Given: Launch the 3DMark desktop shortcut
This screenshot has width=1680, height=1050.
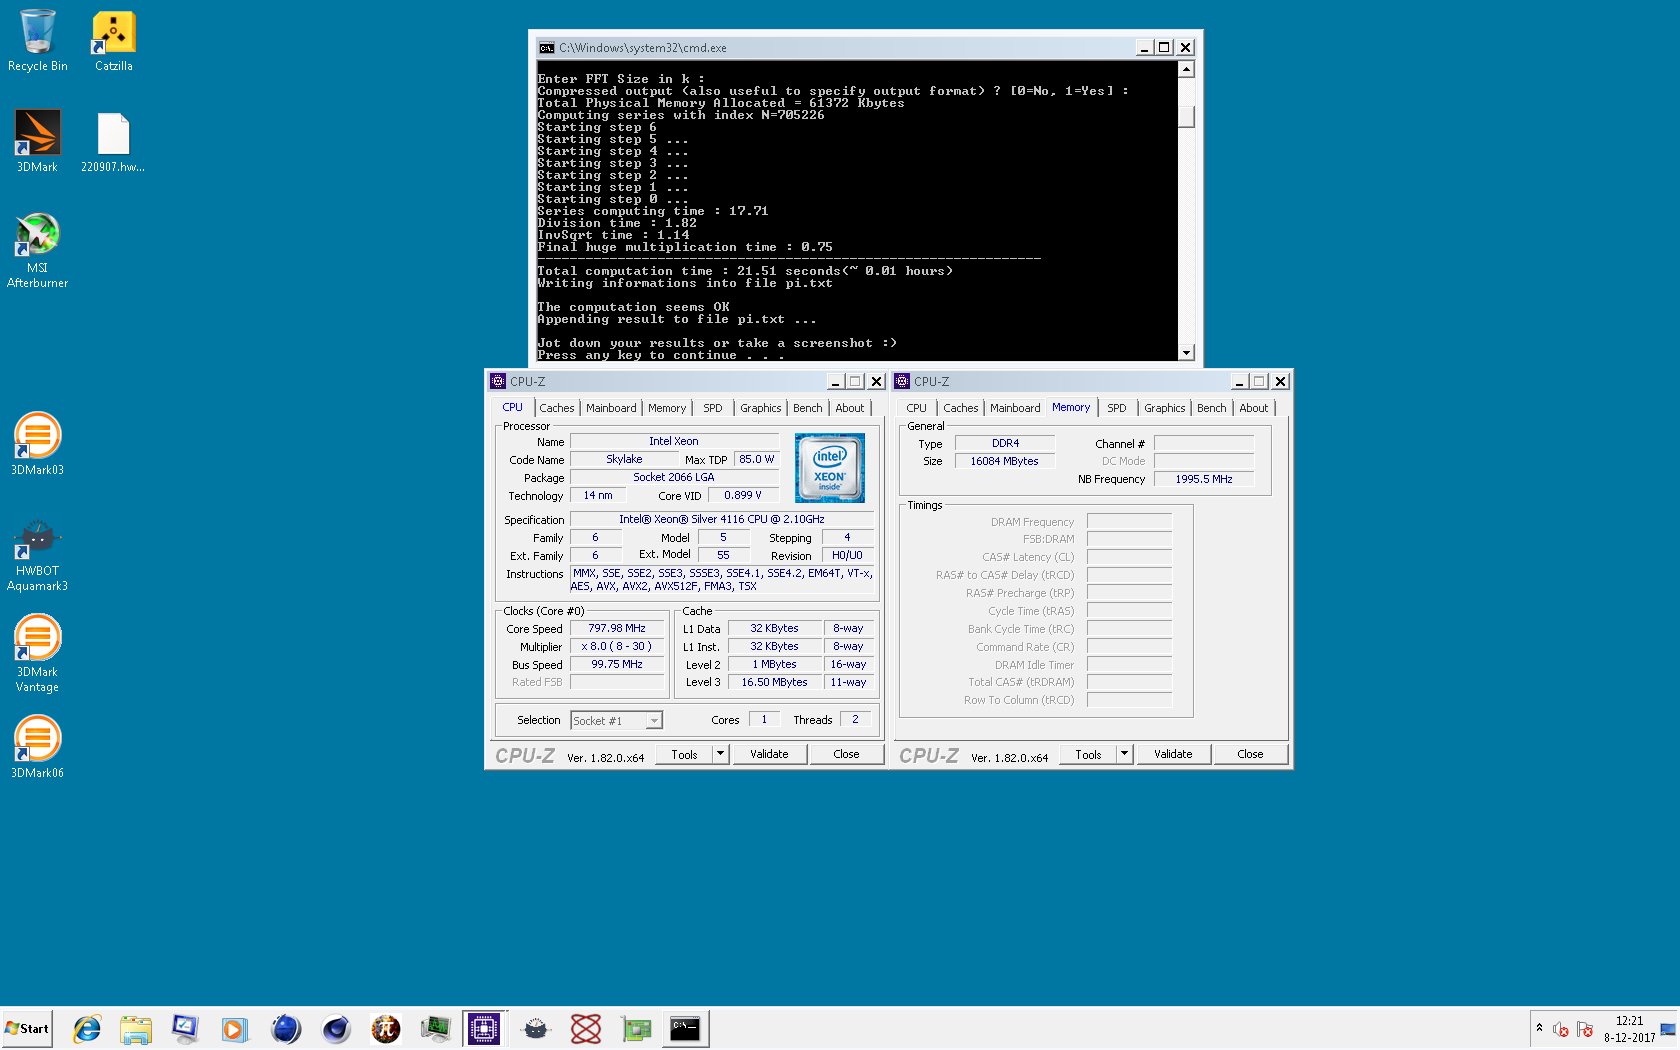Looking at the screenshot, I should [38, 141].
